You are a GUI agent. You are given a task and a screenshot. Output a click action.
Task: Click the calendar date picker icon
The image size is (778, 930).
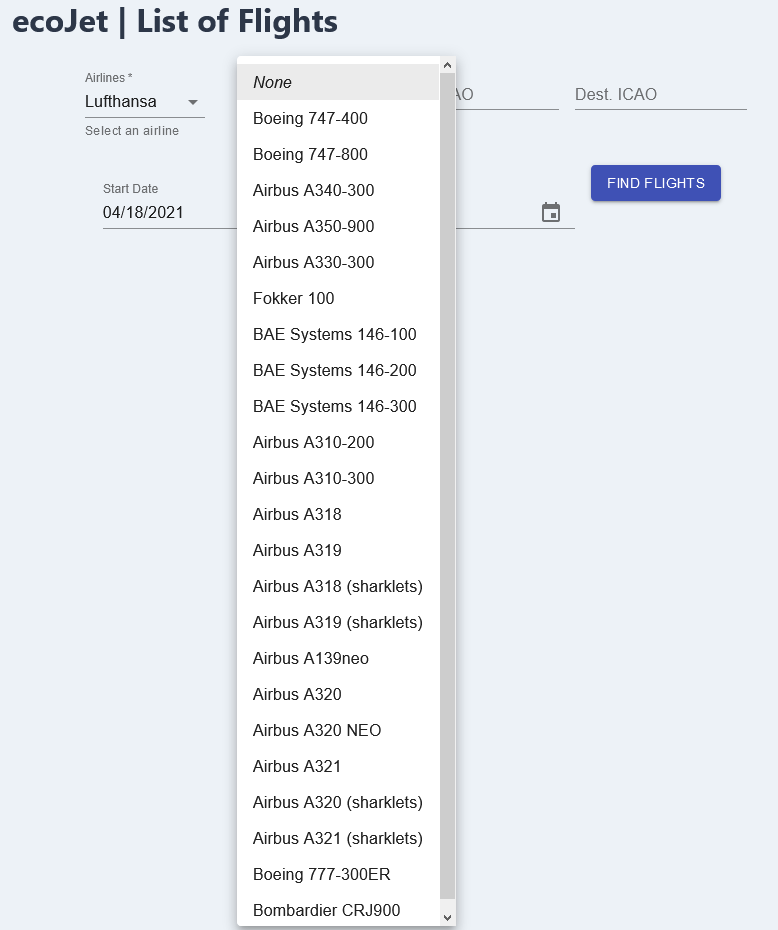[x=551, y=212]
